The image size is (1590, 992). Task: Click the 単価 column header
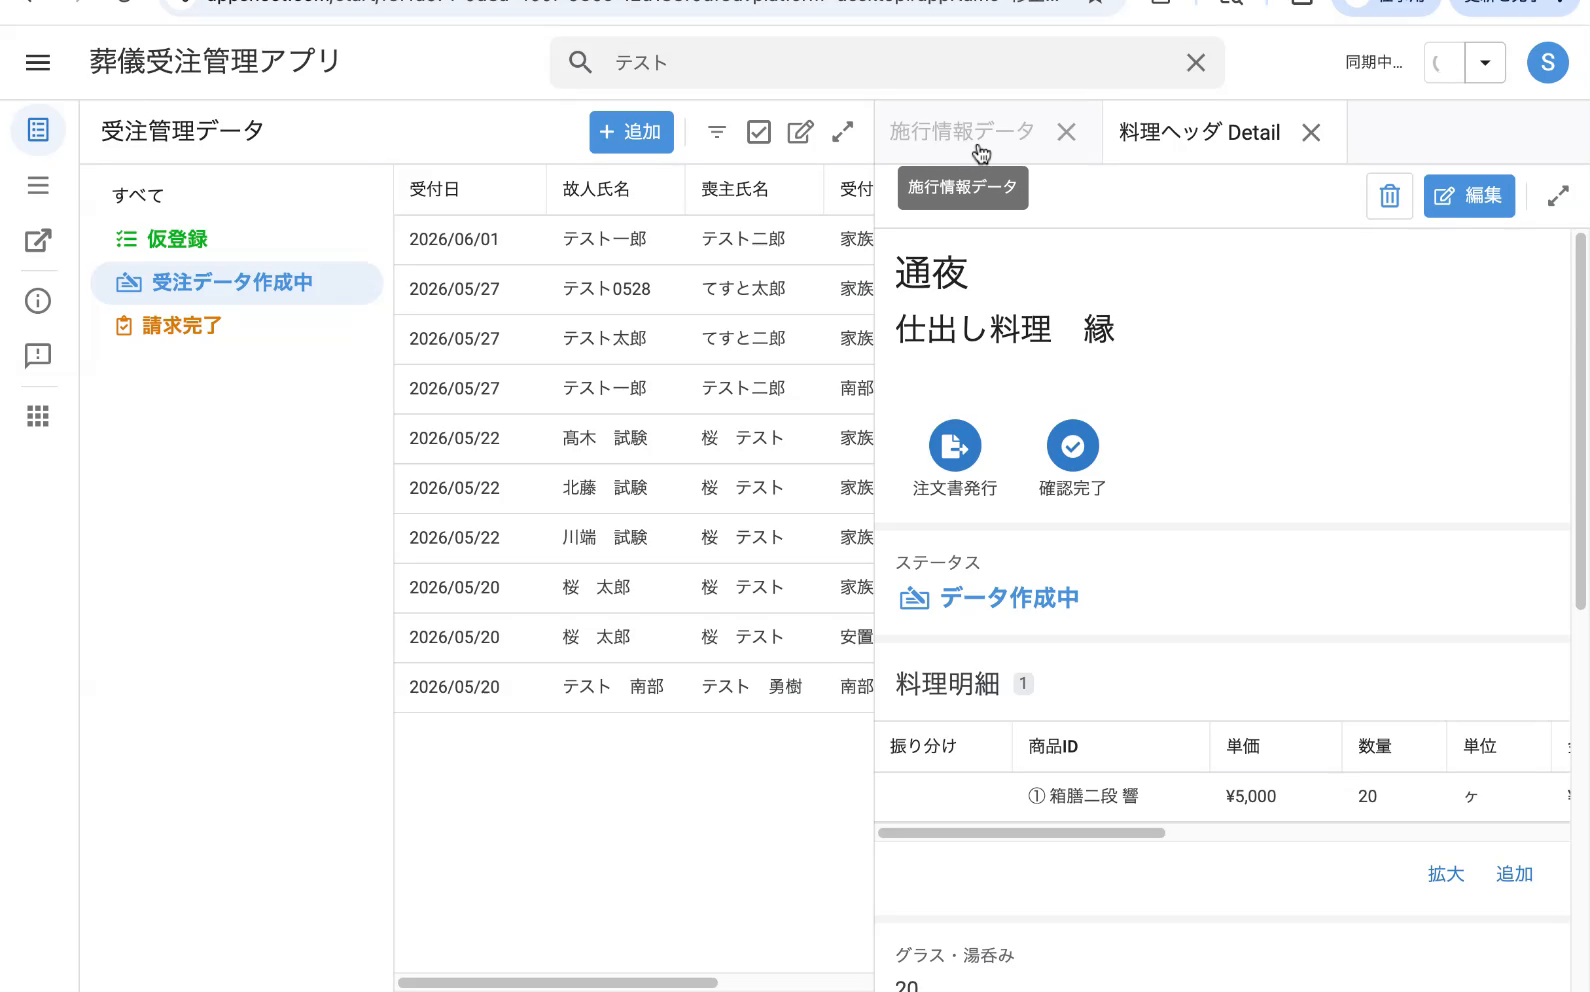[x=1243, y=746]
